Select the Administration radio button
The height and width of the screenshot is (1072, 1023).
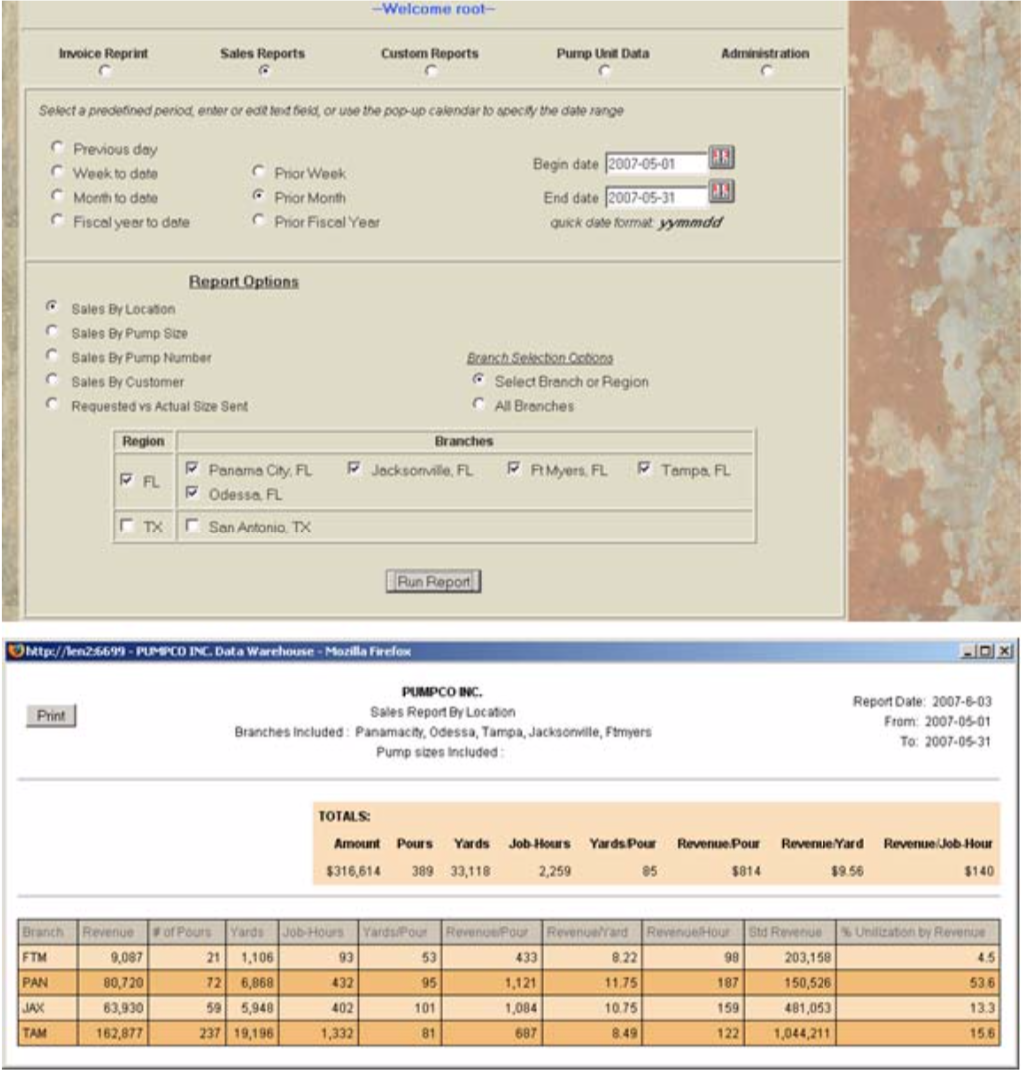(767, 70)
